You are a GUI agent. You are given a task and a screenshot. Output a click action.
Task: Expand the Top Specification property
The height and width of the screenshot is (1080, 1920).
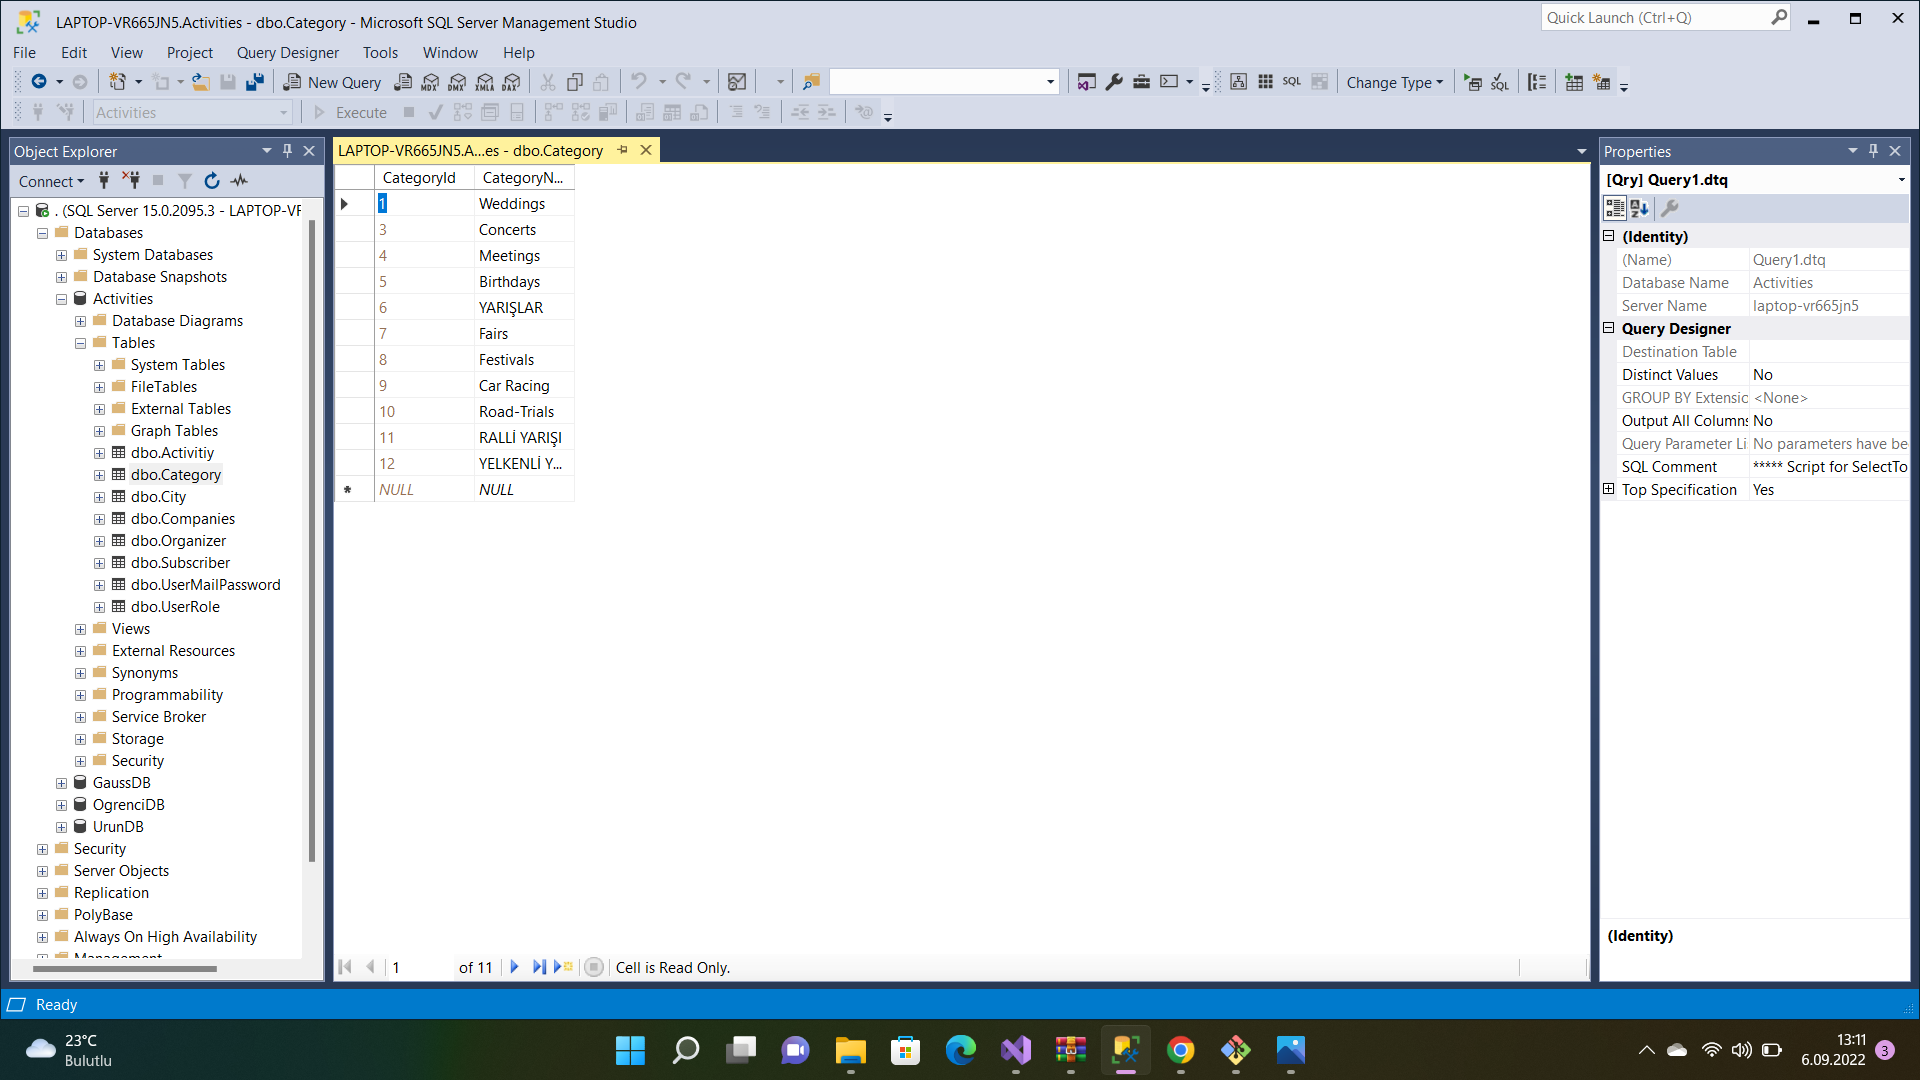(x=1609, y=489)
